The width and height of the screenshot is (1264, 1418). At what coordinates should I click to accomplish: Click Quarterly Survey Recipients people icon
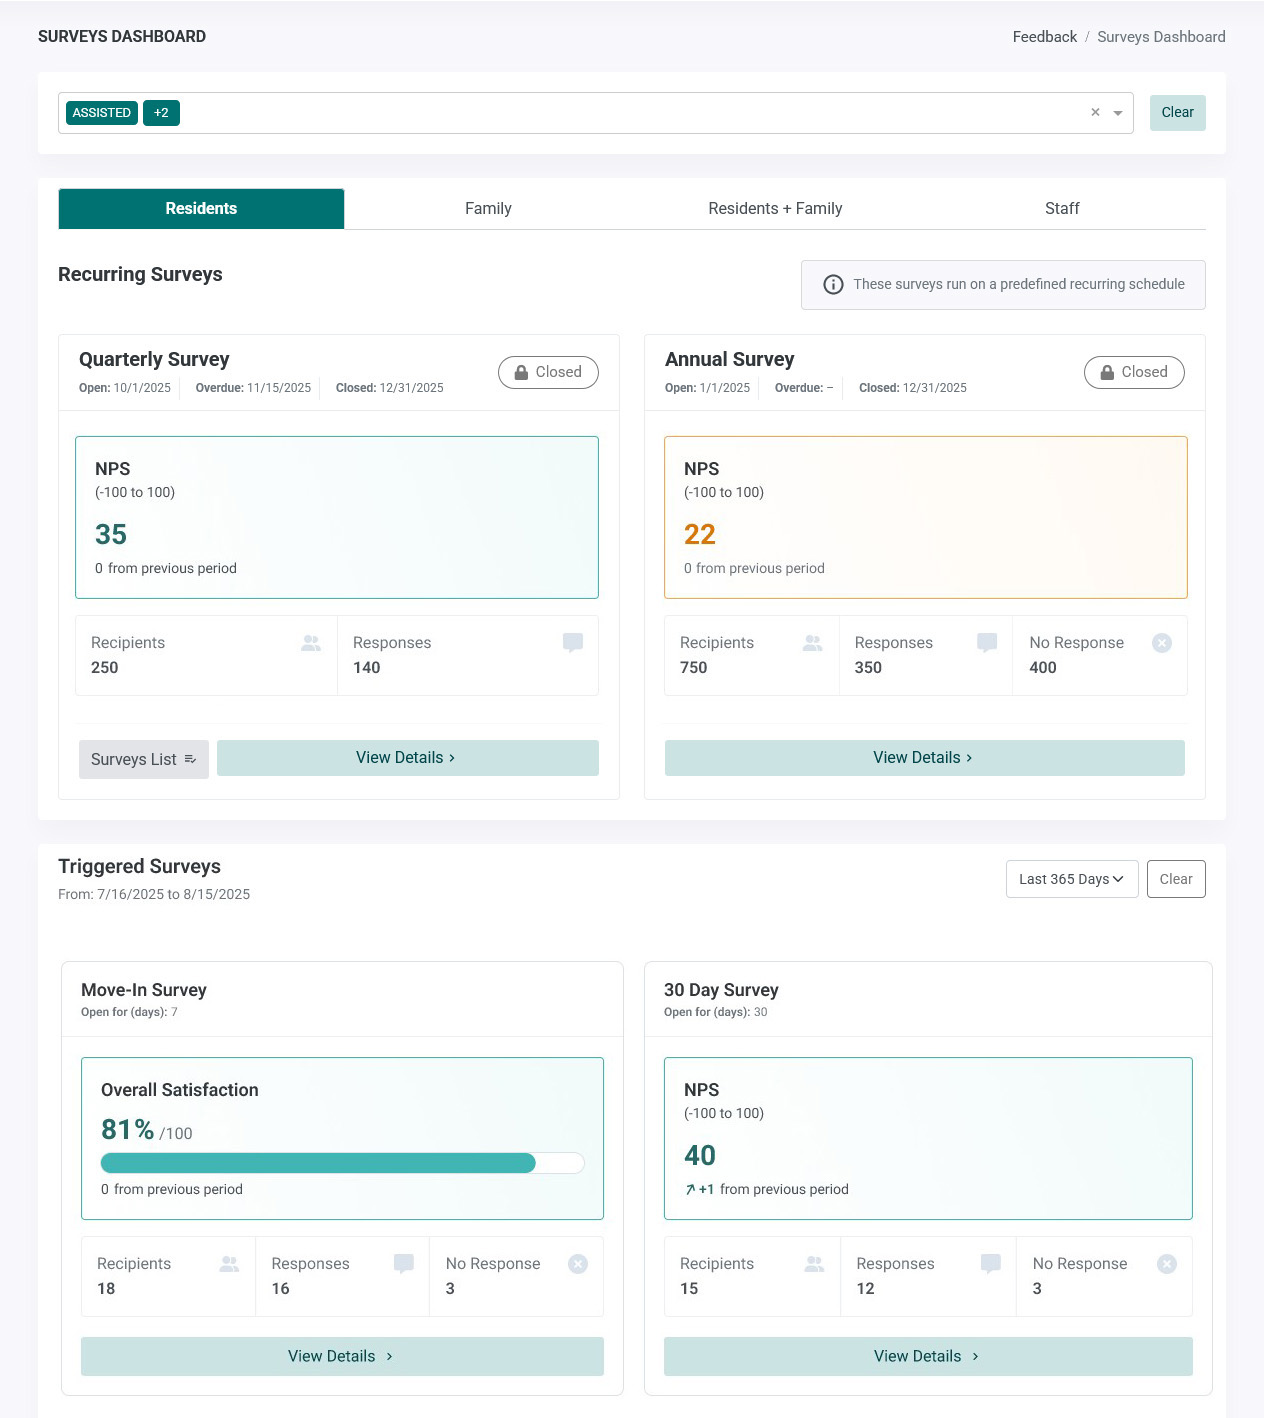311,643
